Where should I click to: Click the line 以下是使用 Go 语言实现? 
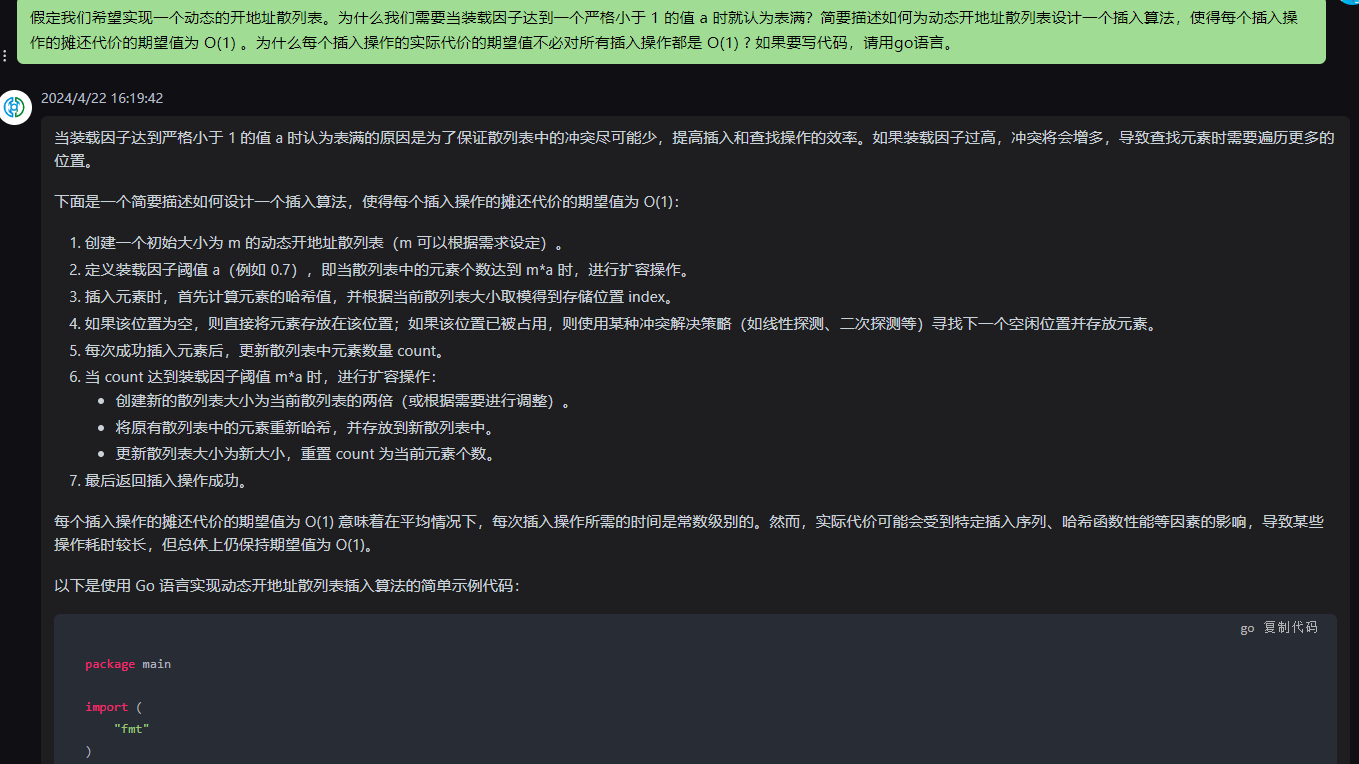(x=287, y=586)
